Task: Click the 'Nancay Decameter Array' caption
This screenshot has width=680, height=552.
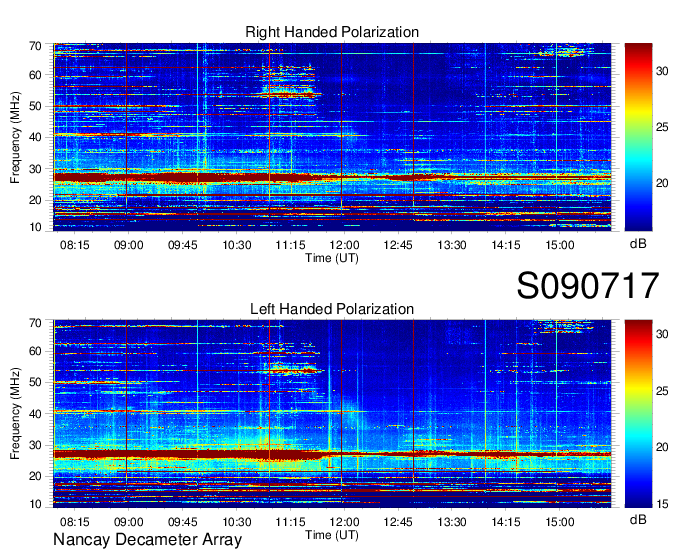Action: coord(147,540)
